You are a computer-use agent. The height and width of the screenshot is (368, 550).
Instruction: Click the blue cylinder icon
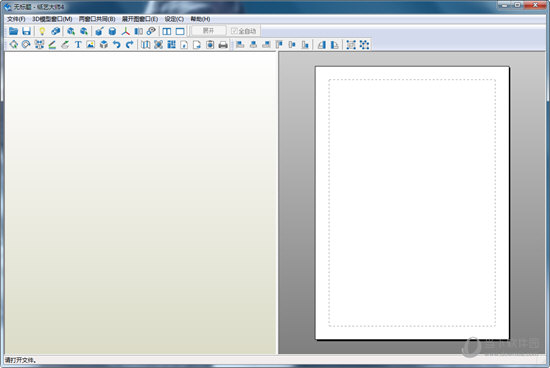pos(112,31)
